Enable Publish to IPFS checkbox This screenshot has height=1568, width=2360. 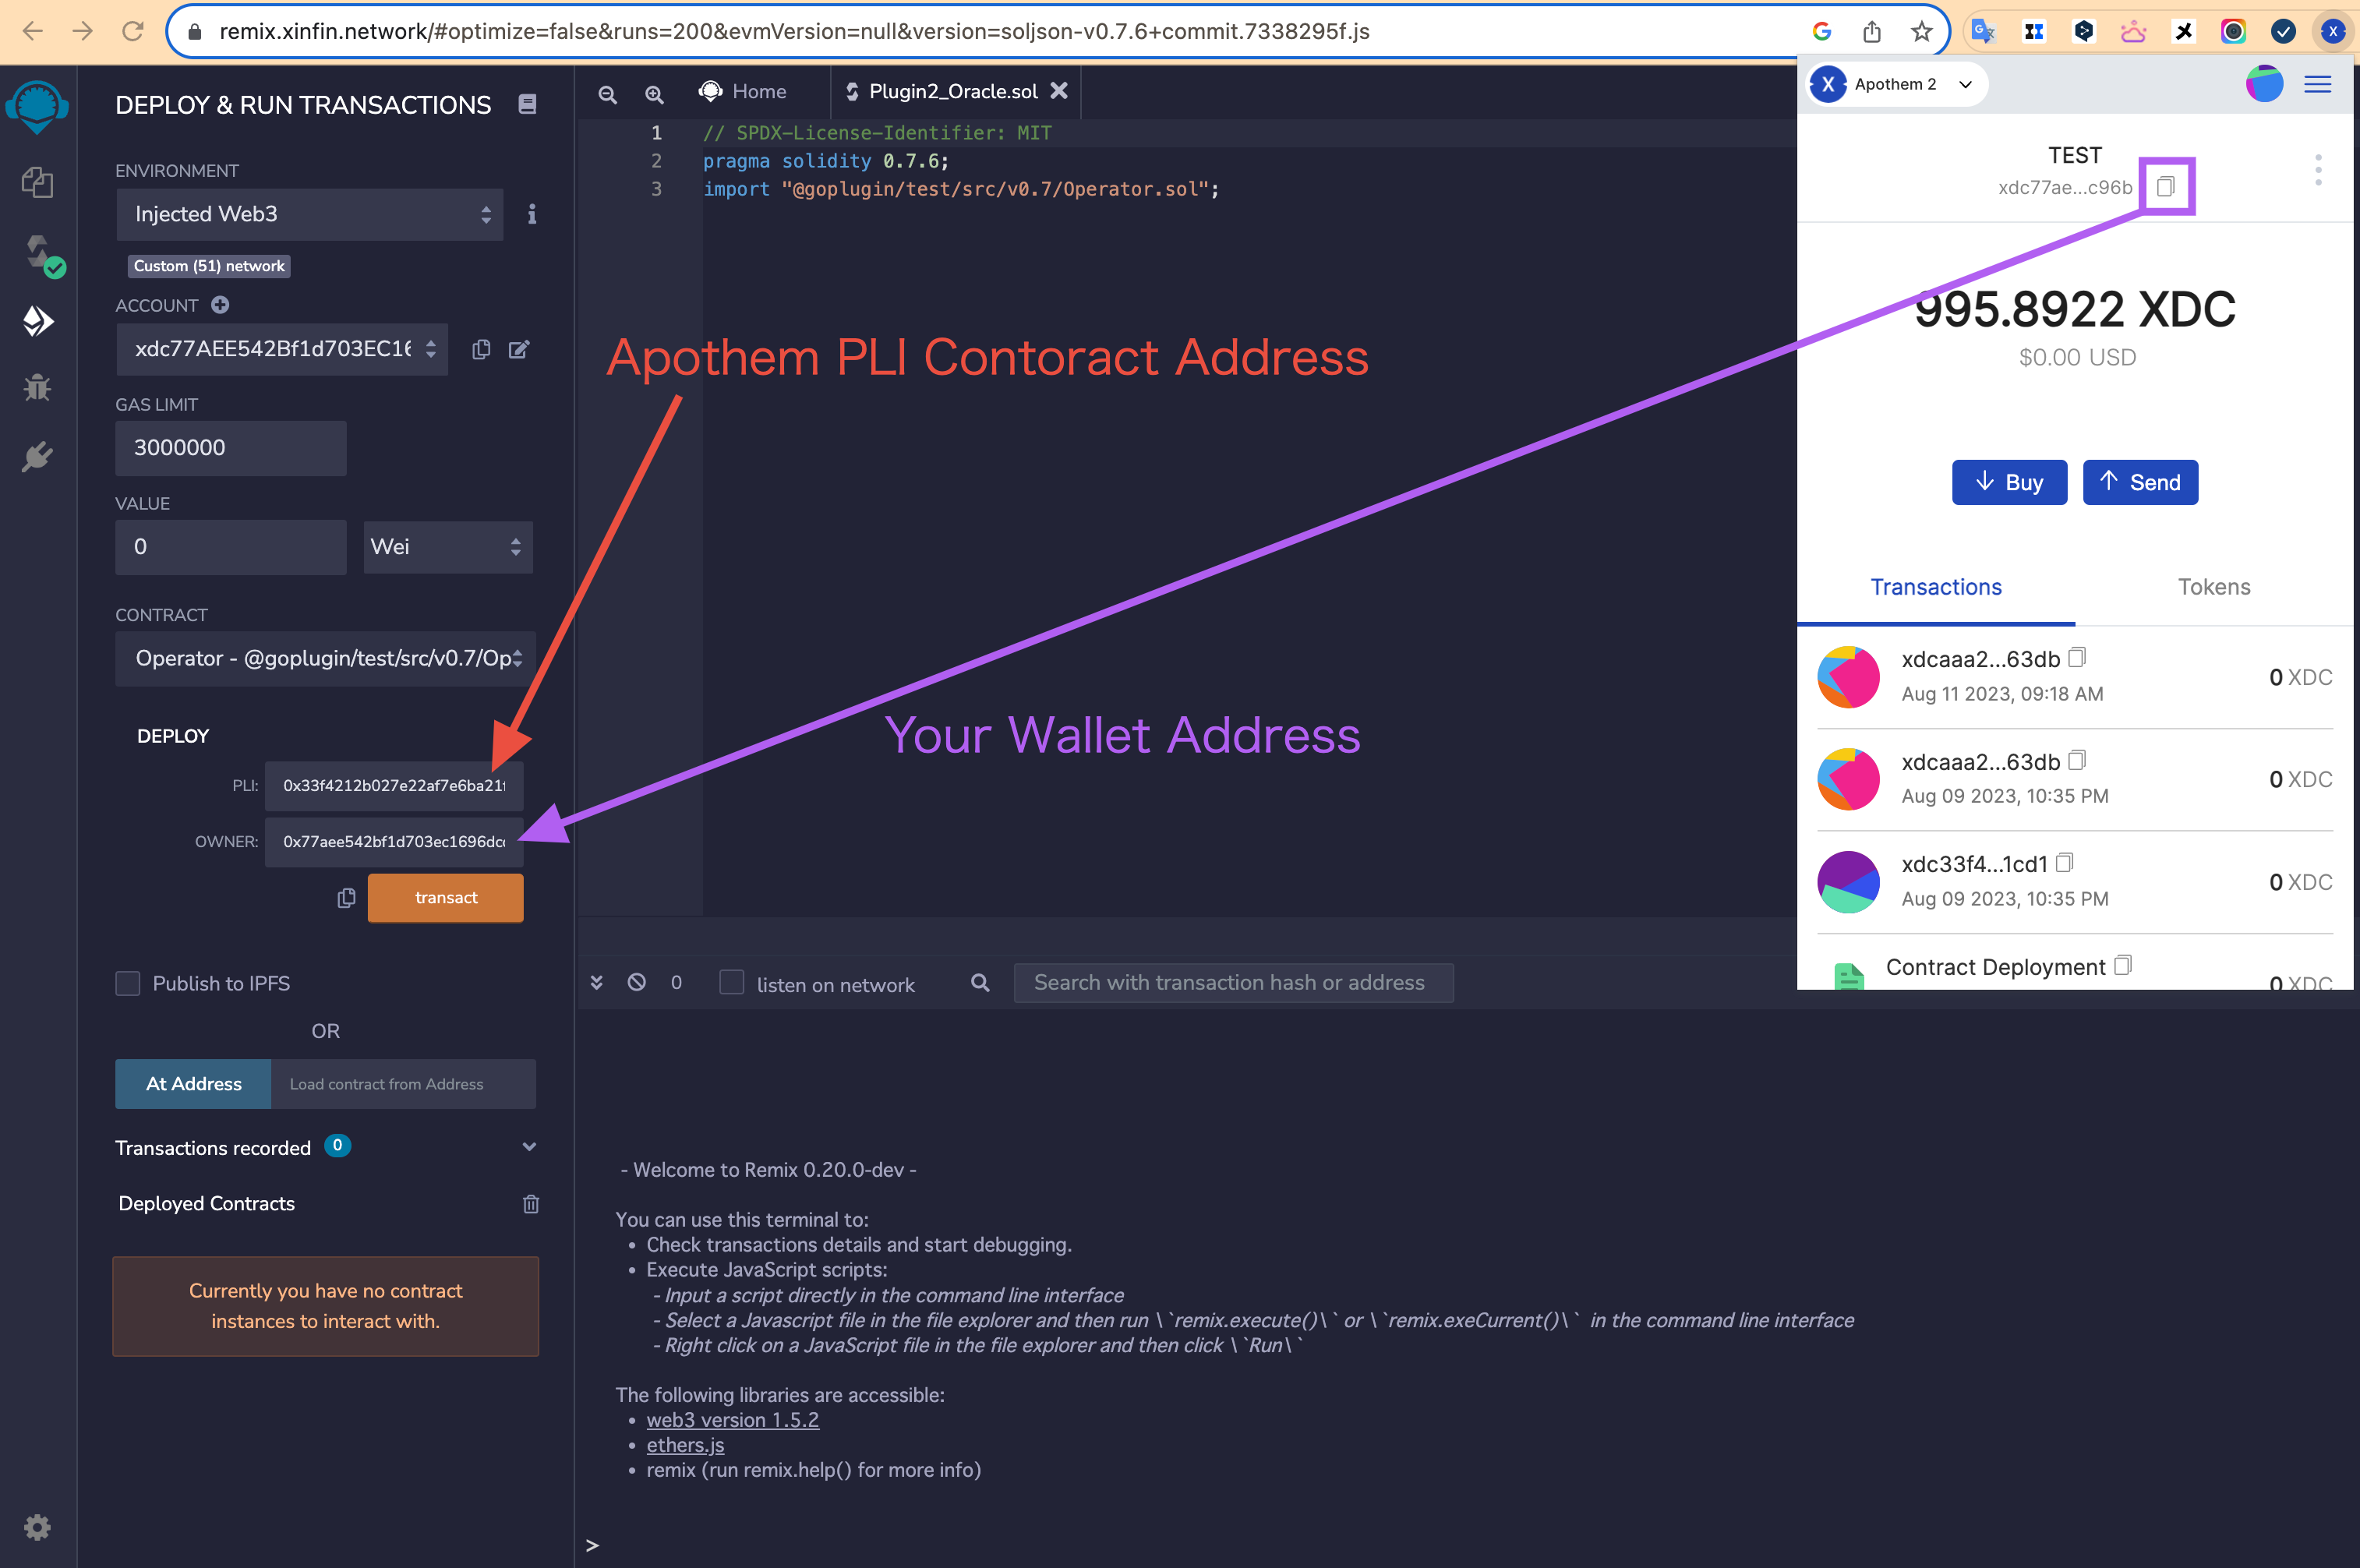pos(128,984)
